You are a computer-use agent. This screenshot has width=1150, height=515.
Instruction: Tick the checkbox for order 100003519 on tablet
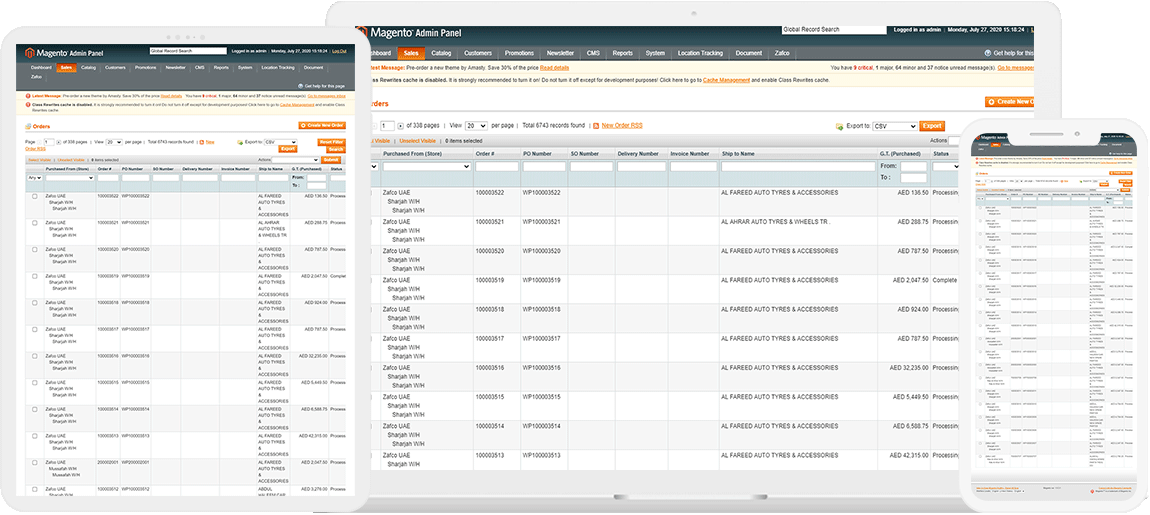coord(34,277)
